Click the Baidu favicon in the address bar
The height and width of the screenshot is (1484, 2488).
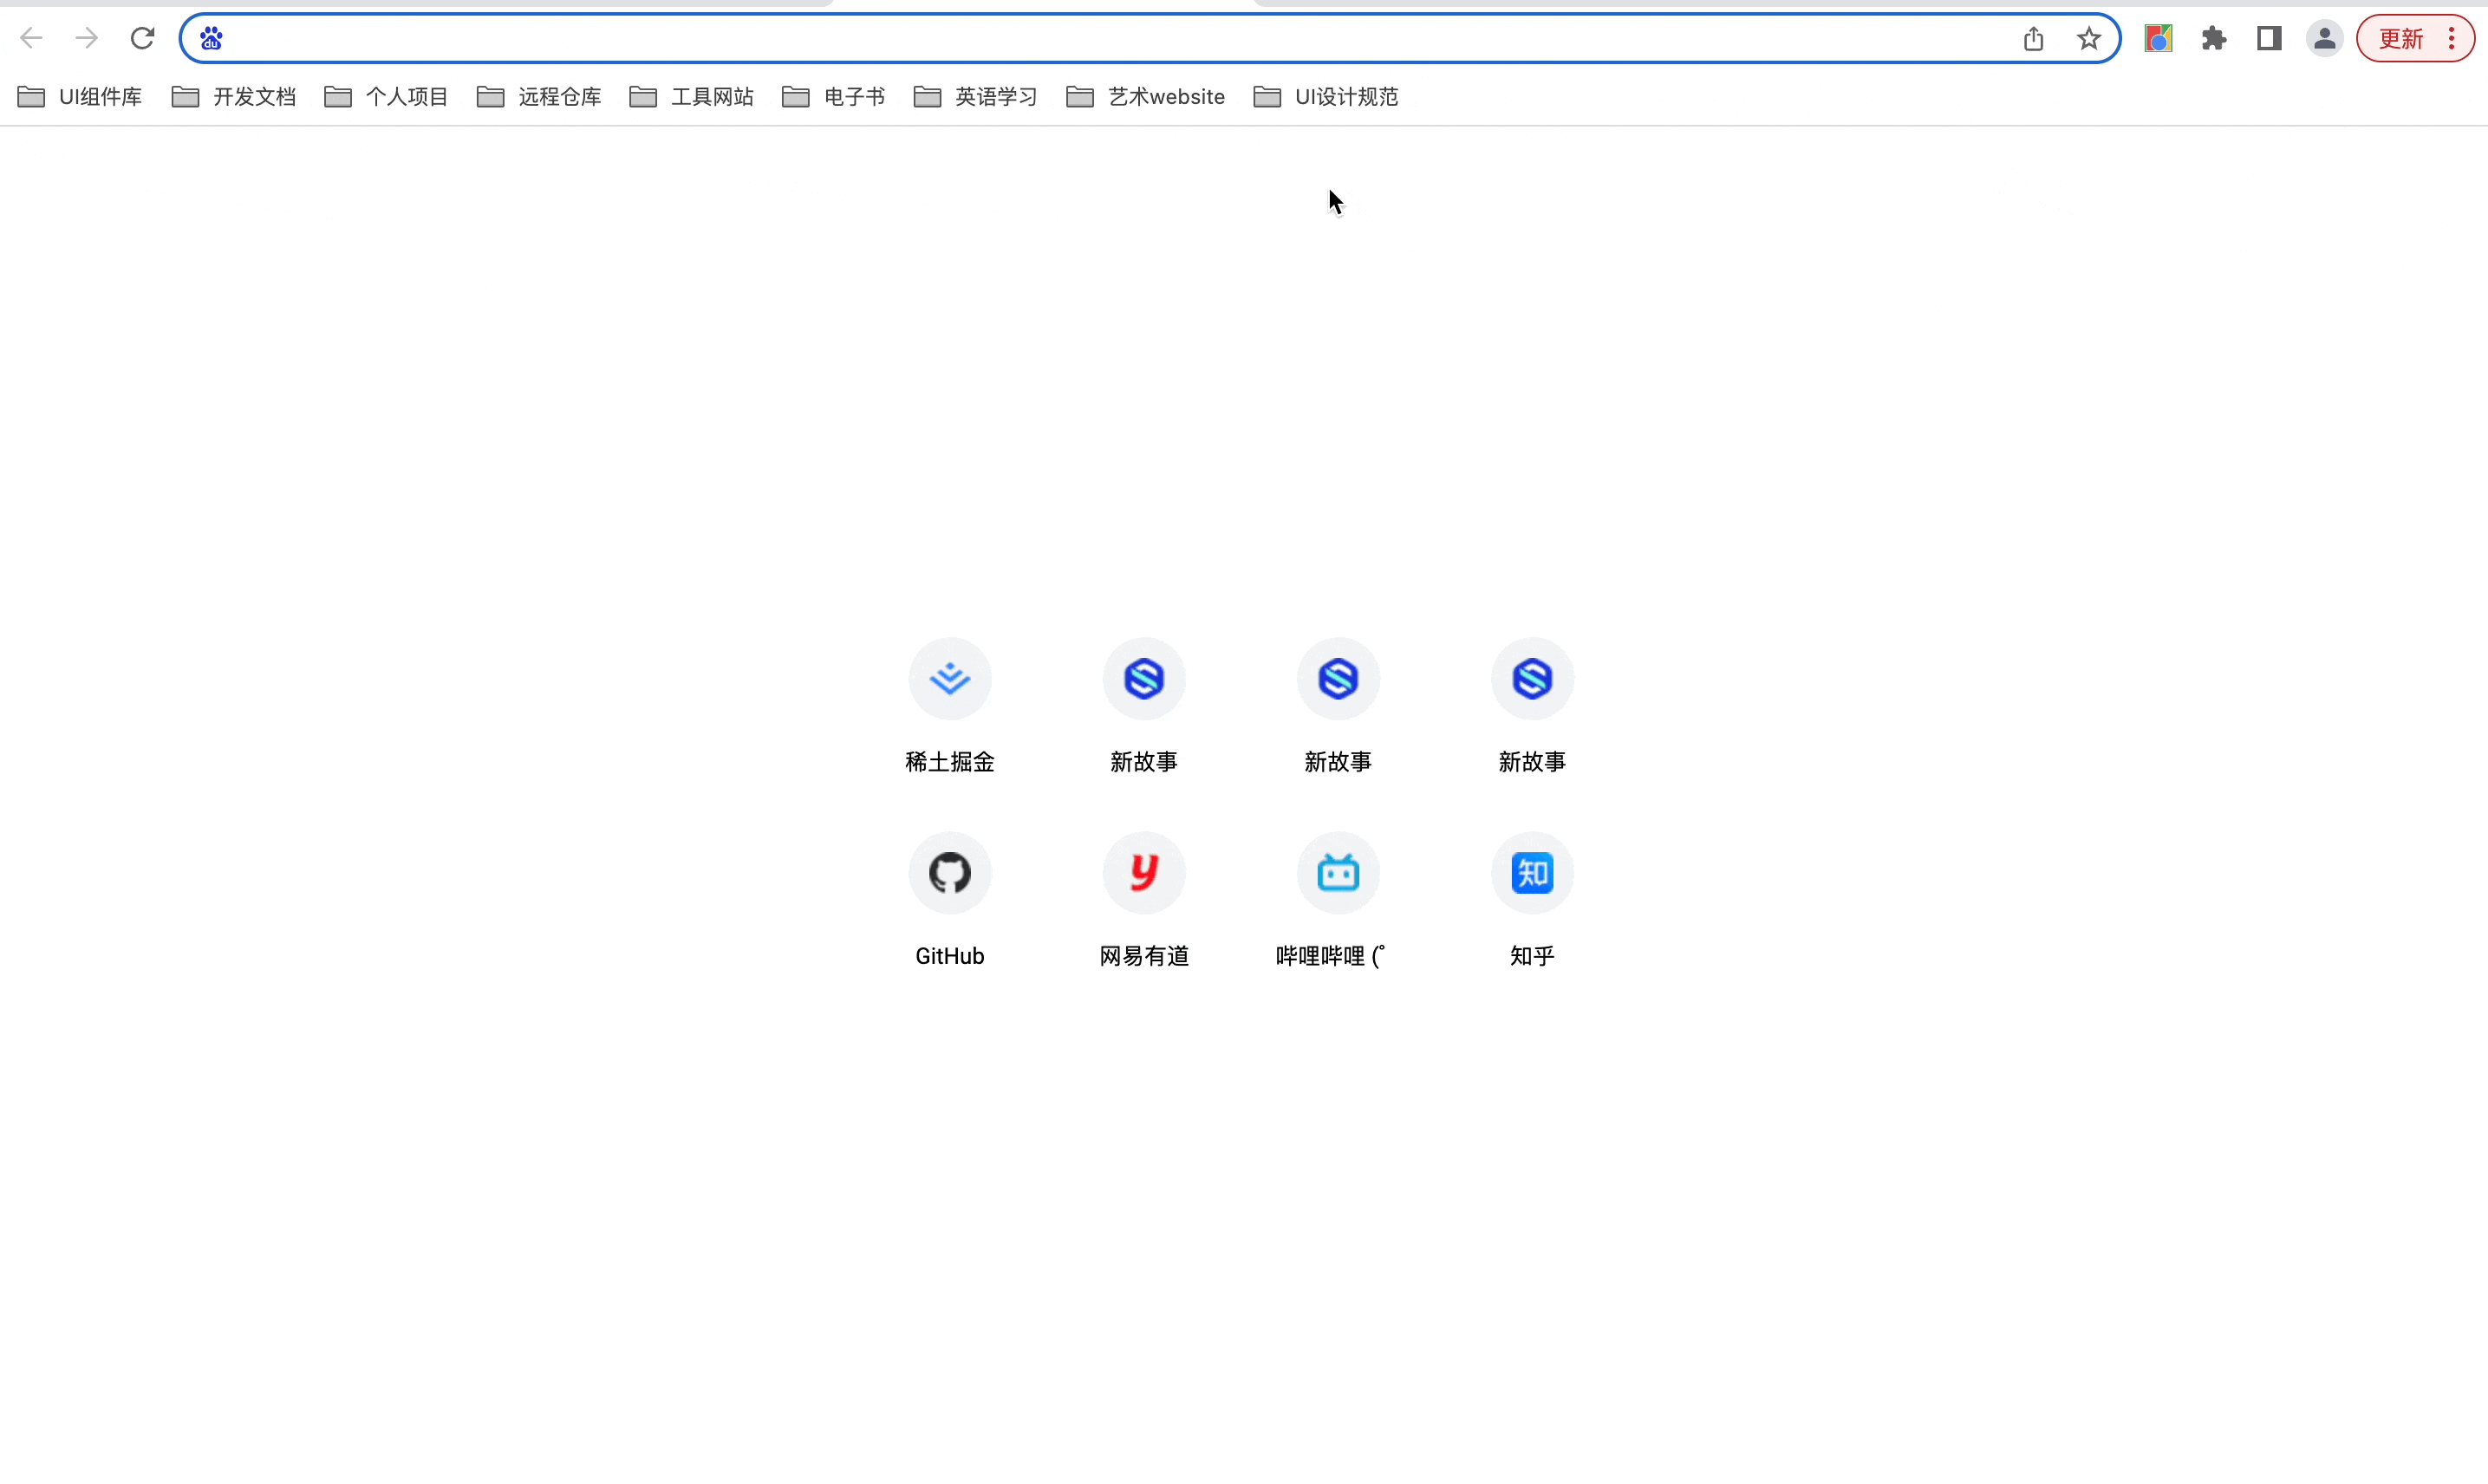pyautogui.click(x=210, y=37)
